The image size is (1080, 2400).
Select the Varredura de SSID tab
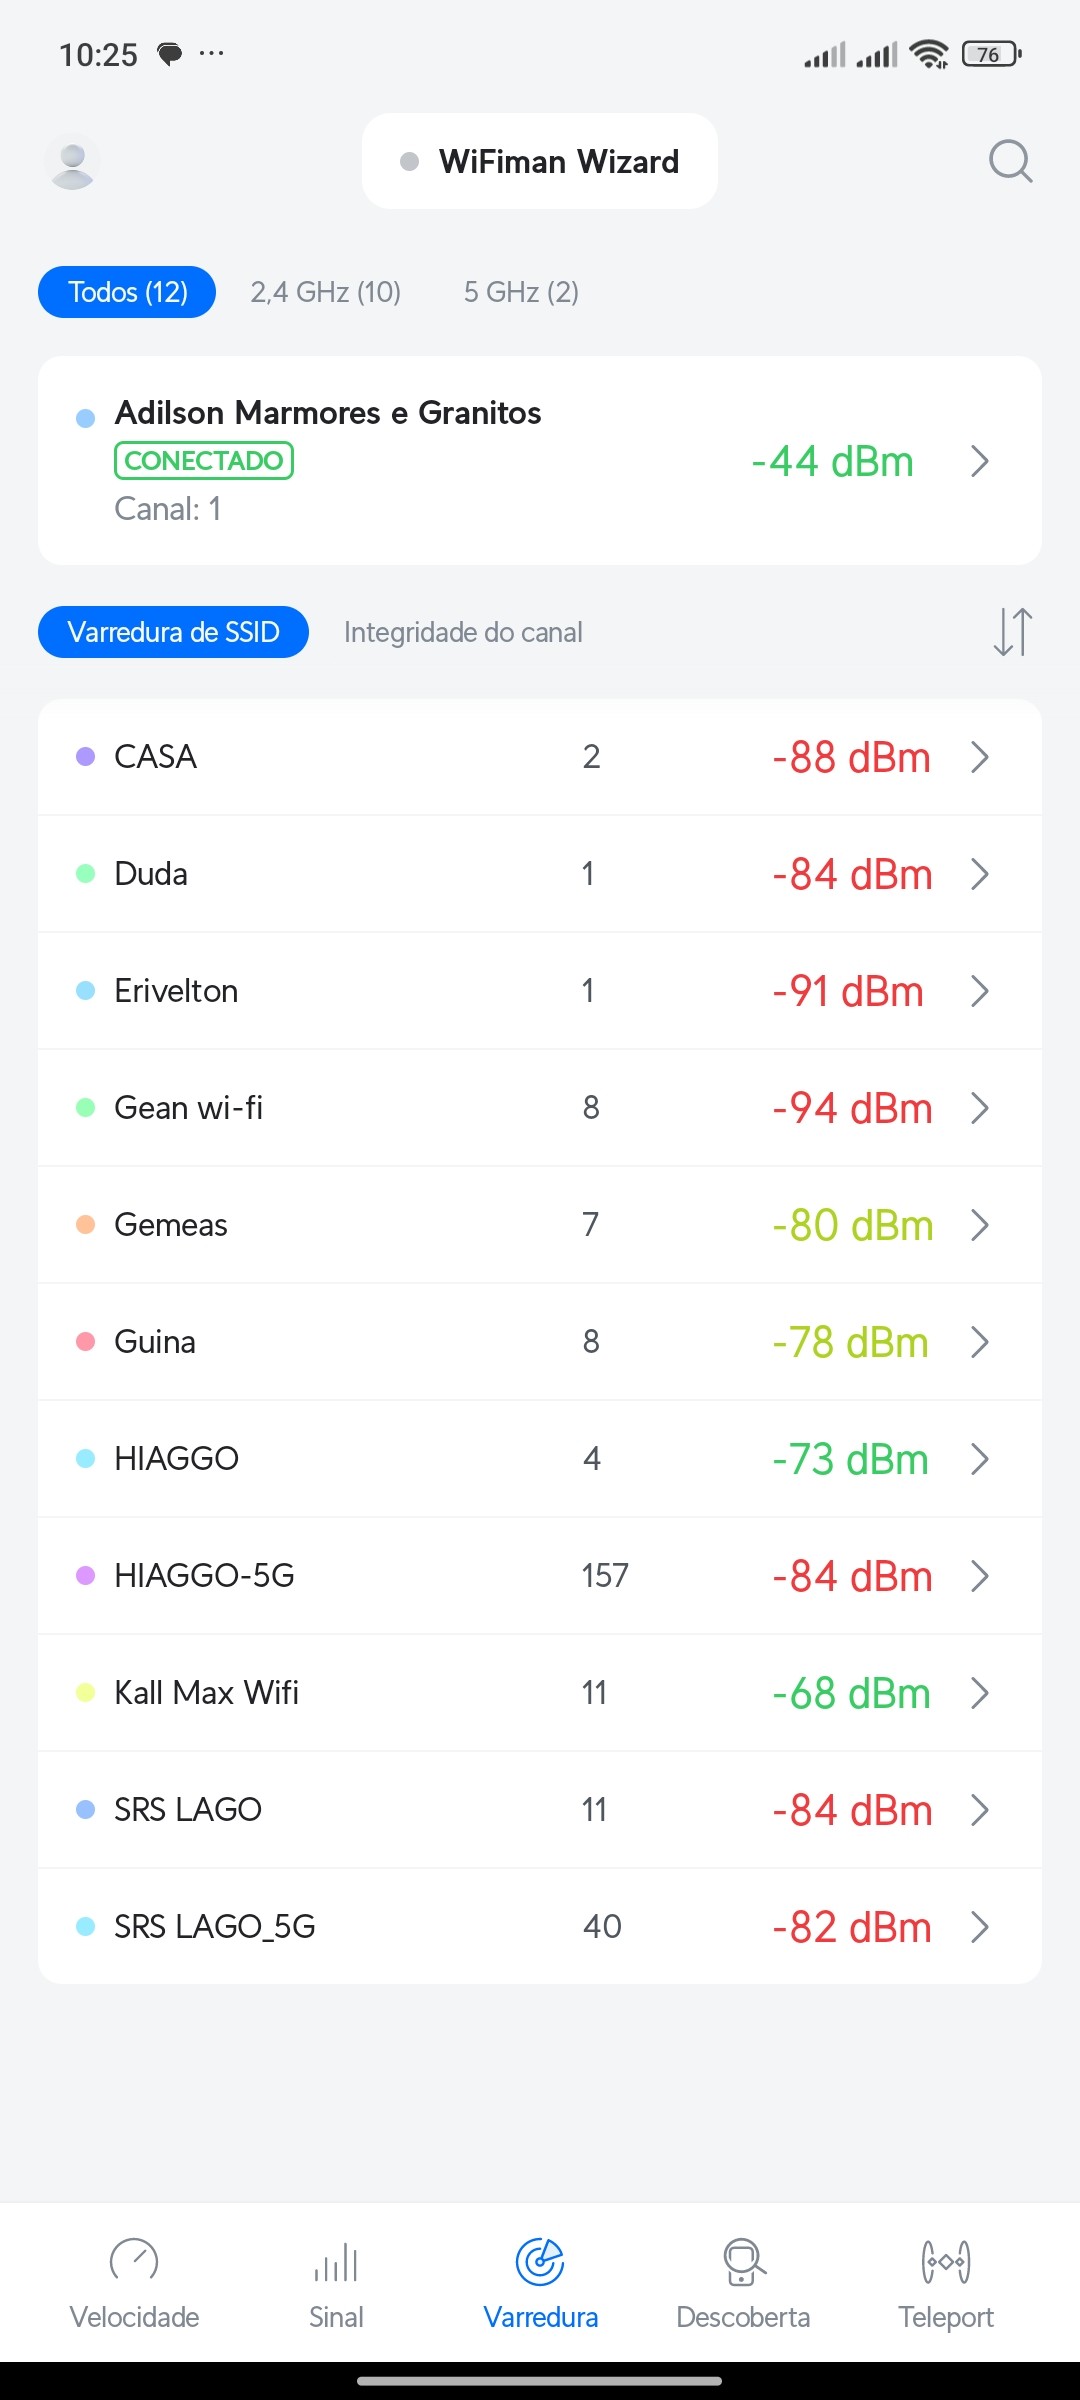coord(173,632)
